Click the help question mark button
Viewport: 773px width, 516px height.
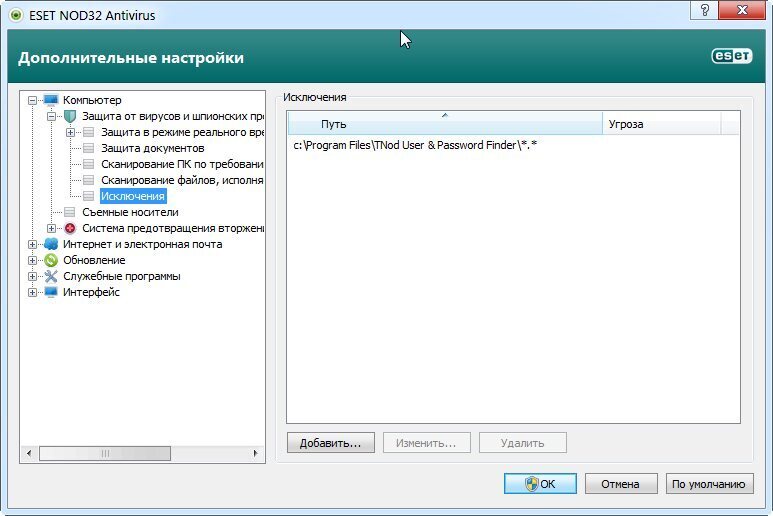point(705,10)
